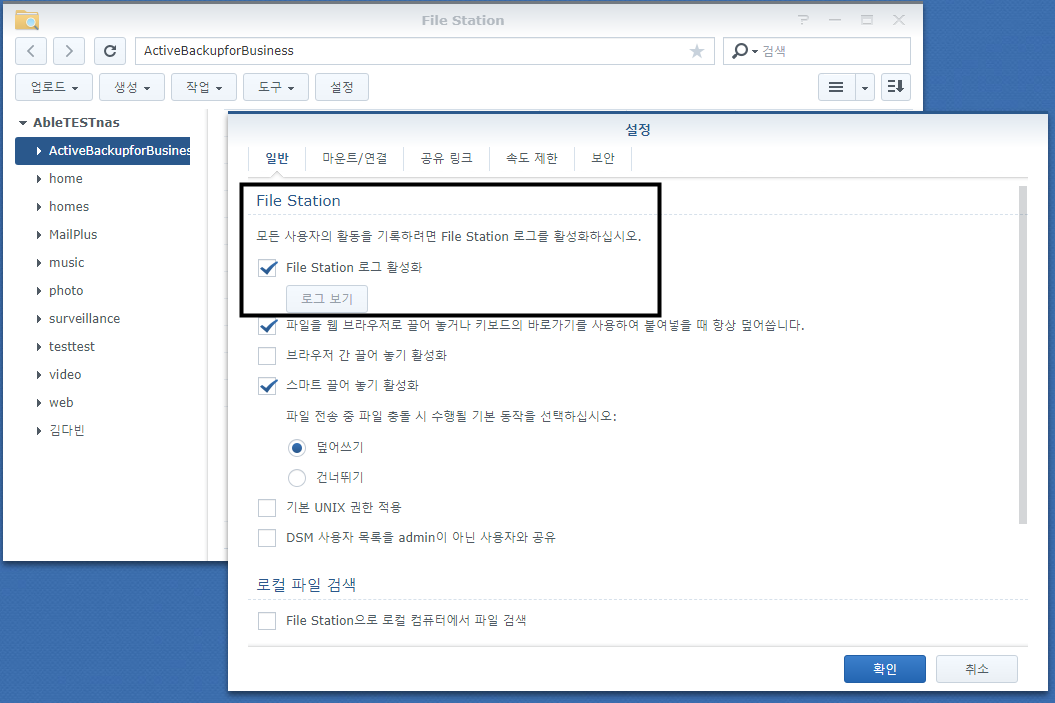Switch to the 마운트/연결 tab
The height and width of the screenshot is (703, 1055).
click(355, 158)
